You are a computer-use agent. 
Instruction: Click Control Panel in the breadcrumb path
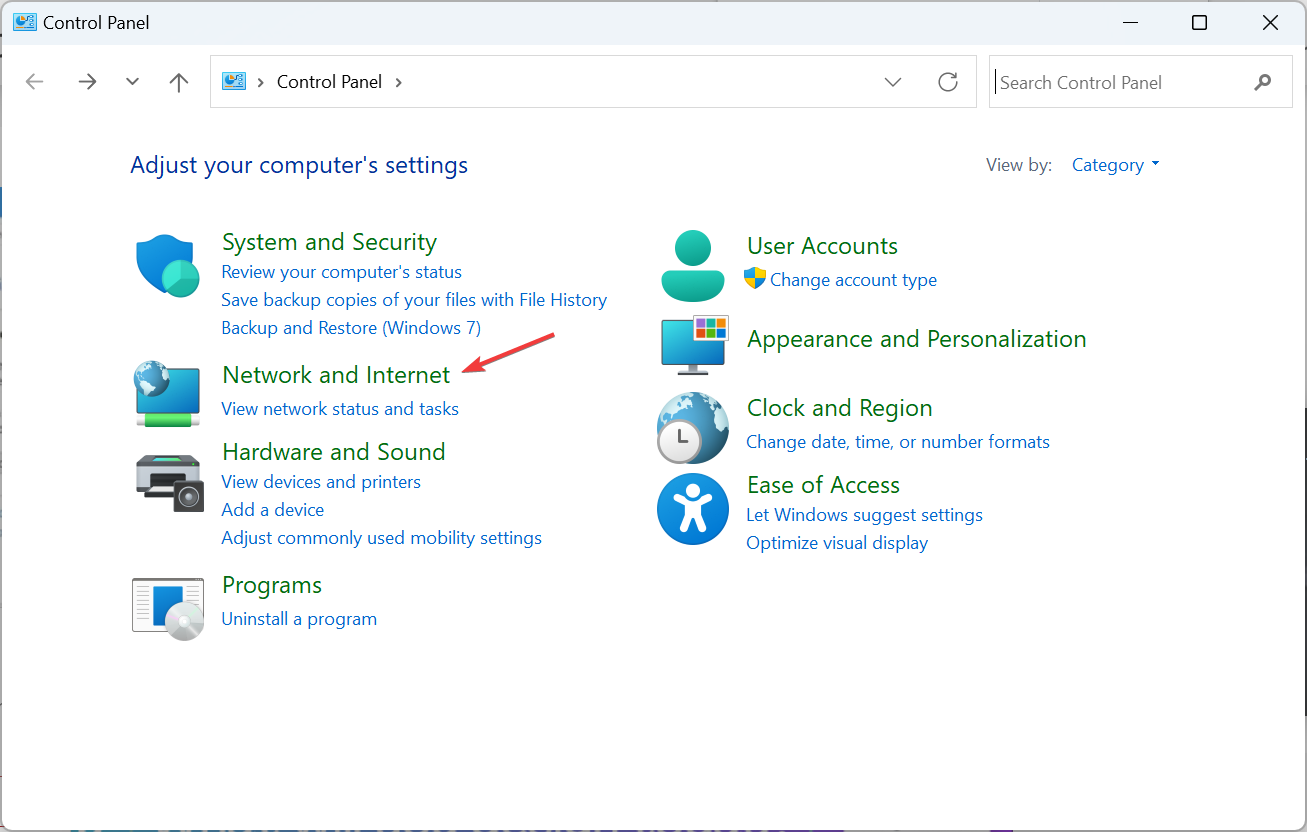[329, 81]
